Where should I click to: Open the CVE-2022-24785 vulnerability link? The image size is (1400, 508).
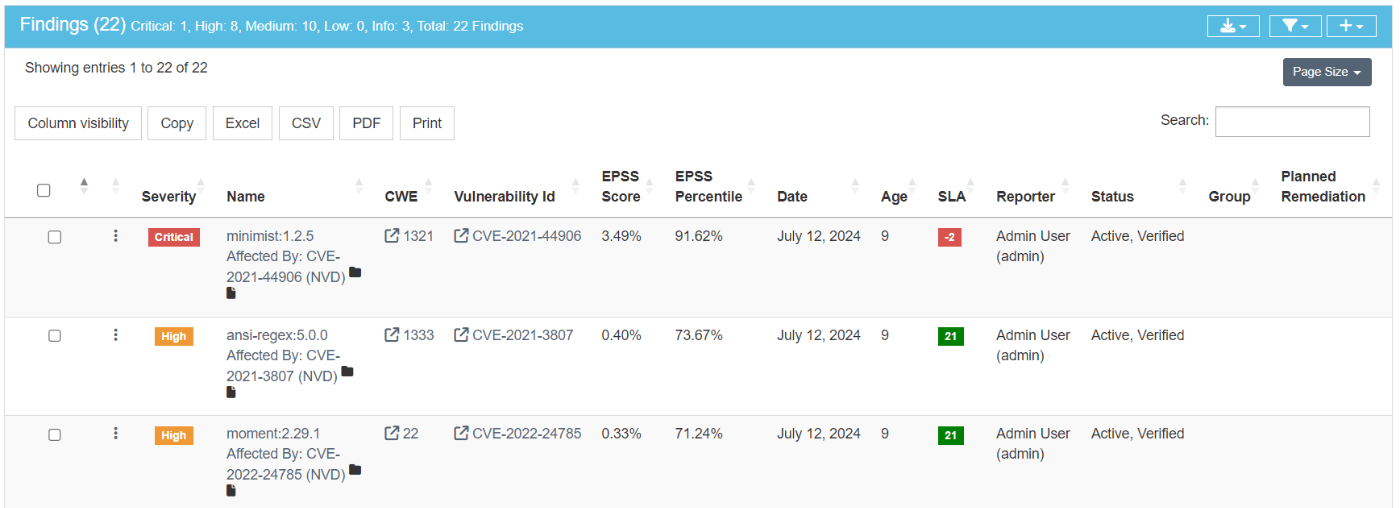coord(526,433)
